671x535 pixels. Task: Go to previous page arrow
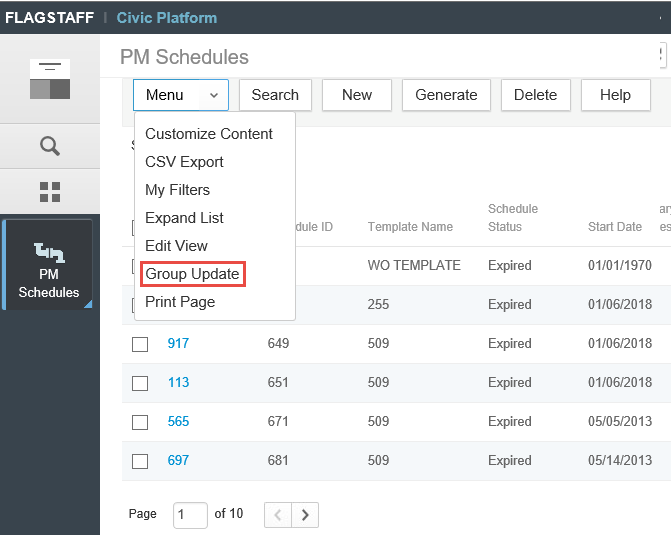click(x=278, y=515)
